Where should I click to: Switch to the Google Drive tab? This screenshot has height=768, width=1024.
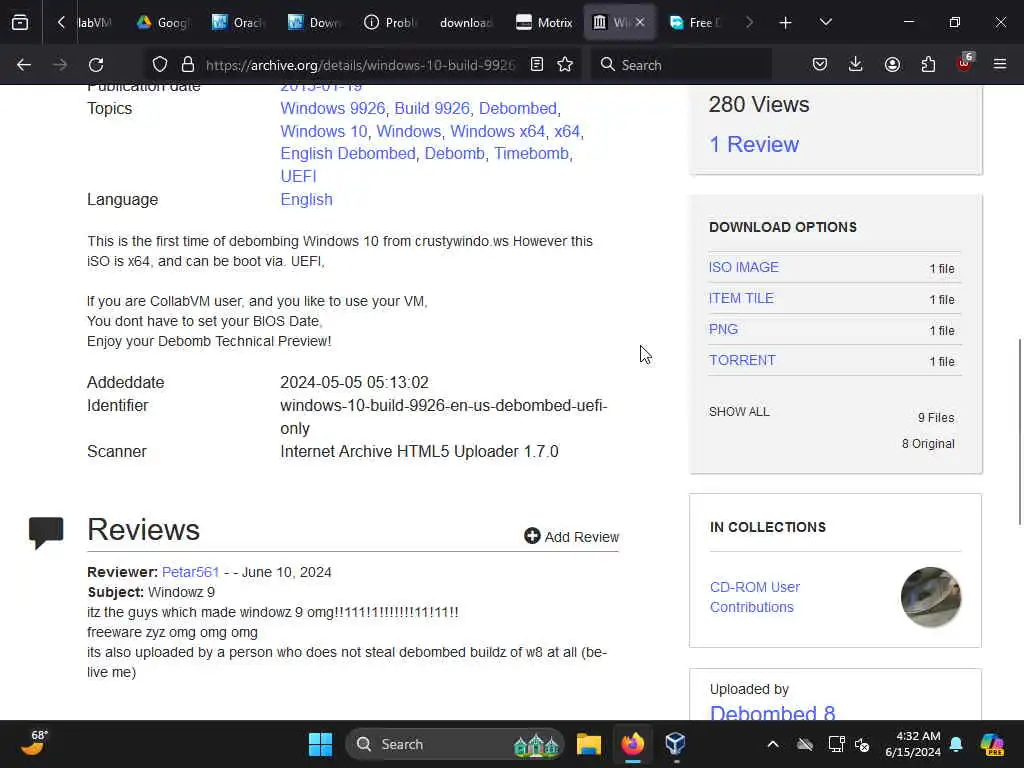coord(163,23)
